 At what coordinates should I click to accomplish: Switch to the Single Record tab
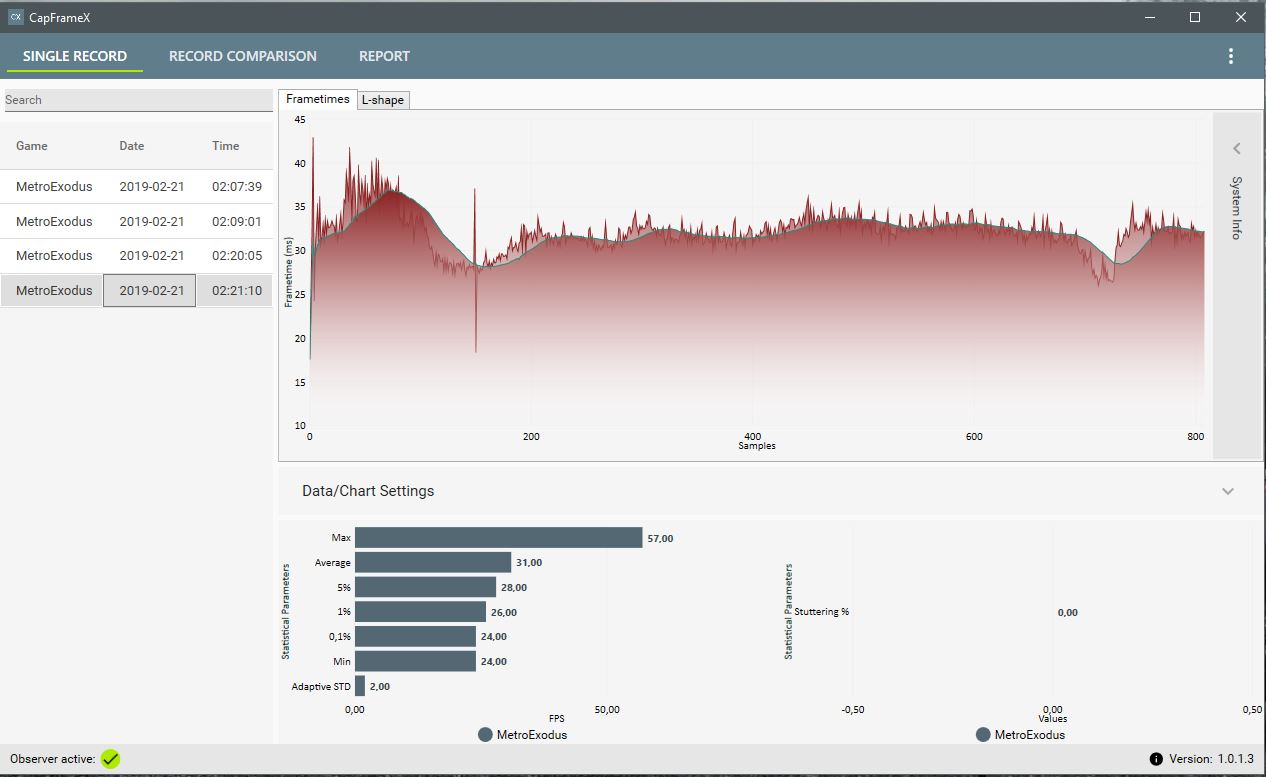75,56
